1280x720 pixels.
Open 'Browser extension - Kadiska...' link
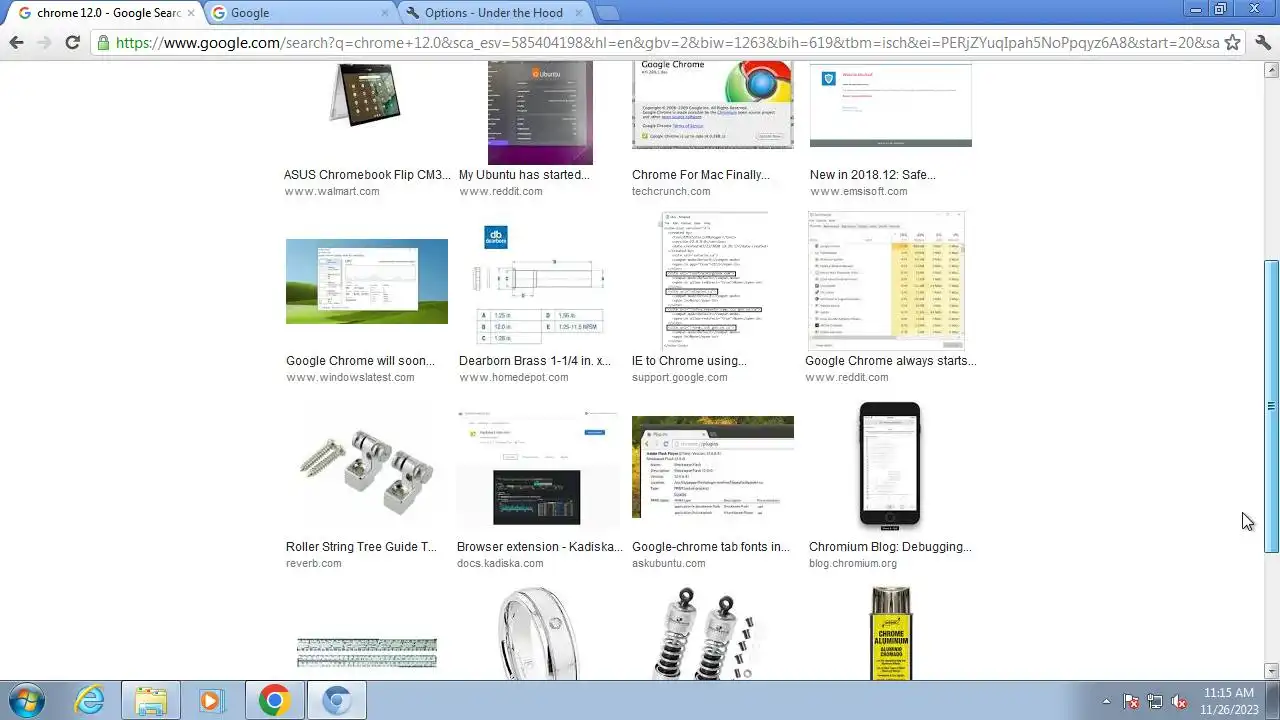[x=539, y=547]
